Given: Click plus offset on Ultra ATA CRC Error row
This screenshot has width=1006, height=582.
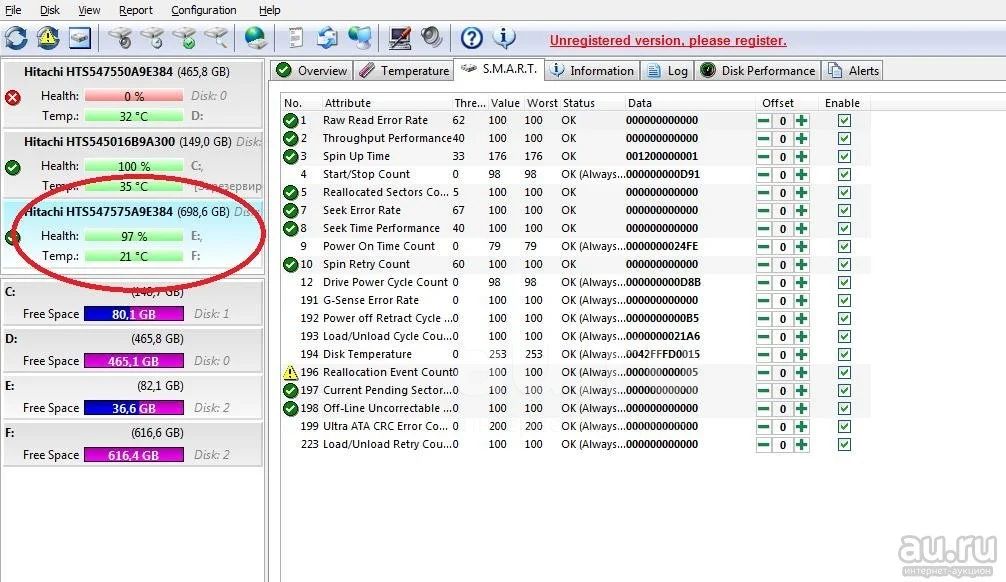Looking at the screenshot, I should tap(801, 426).
